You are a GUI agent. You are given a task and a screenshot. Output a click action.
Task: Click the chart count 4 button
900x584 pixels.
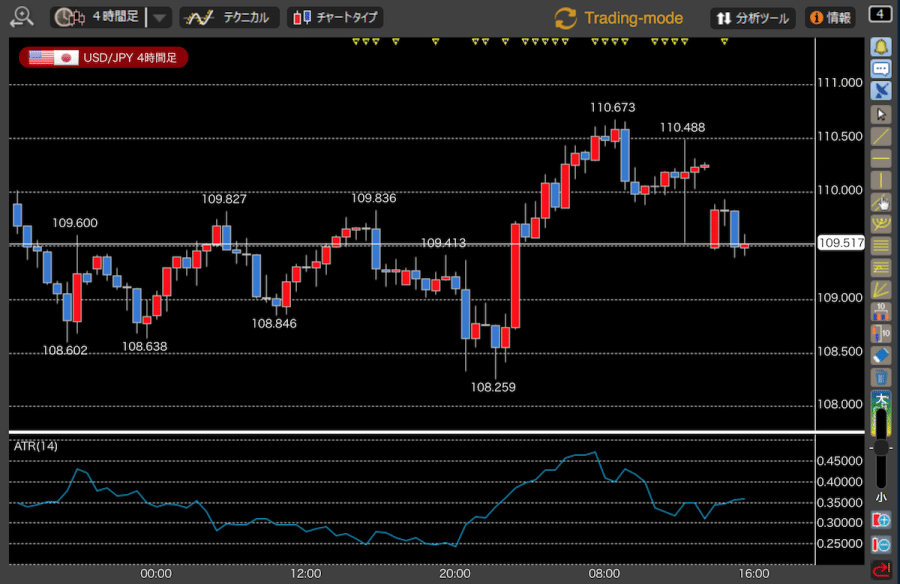tap(880, 14)
